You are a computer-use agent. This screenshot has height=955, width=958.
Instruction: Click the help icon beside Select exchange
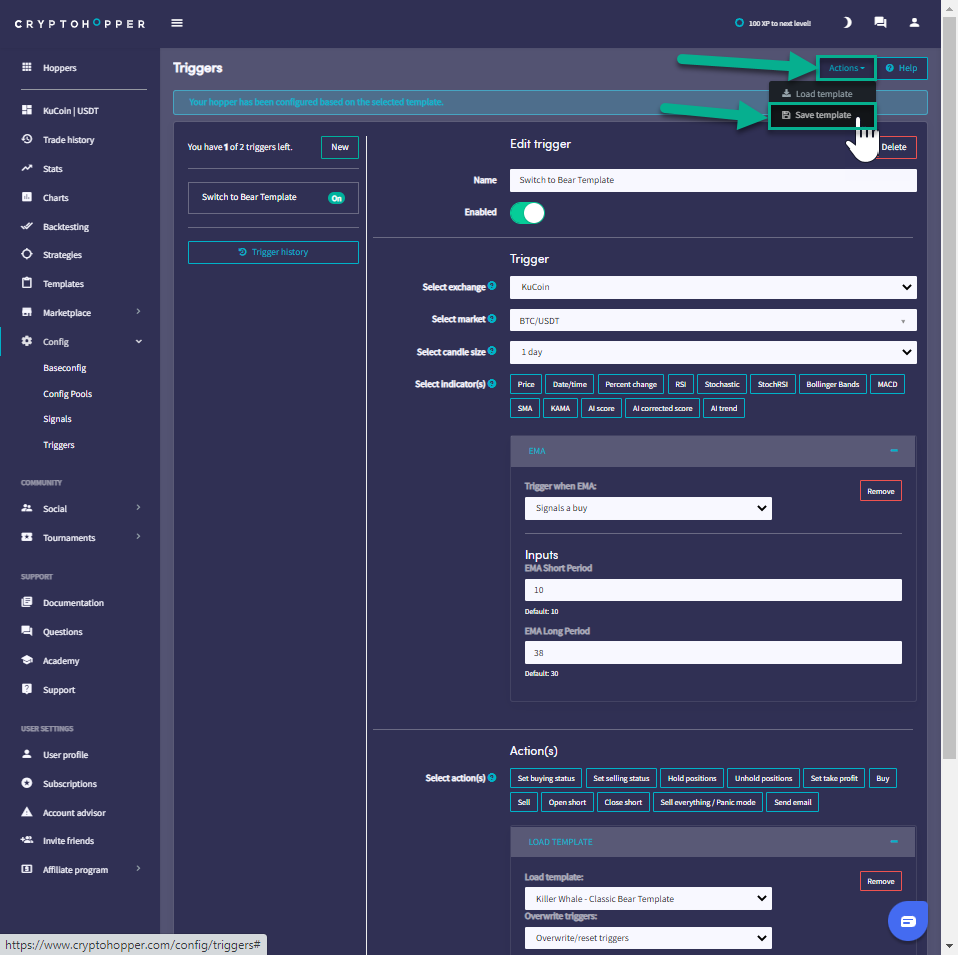coord(492,287)
